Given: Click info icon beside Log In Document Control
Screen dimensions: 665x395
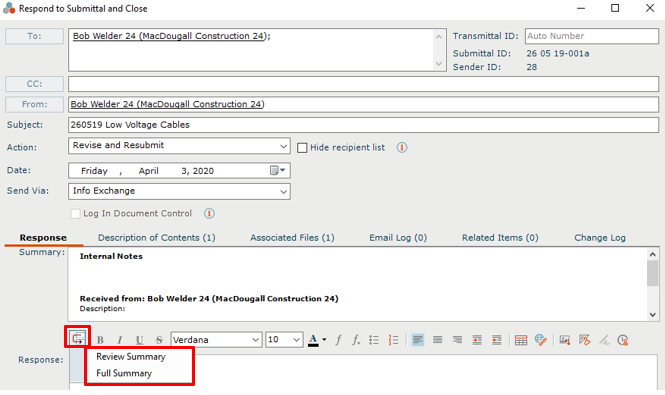Looking at the screenshot, I should [209, 213].
